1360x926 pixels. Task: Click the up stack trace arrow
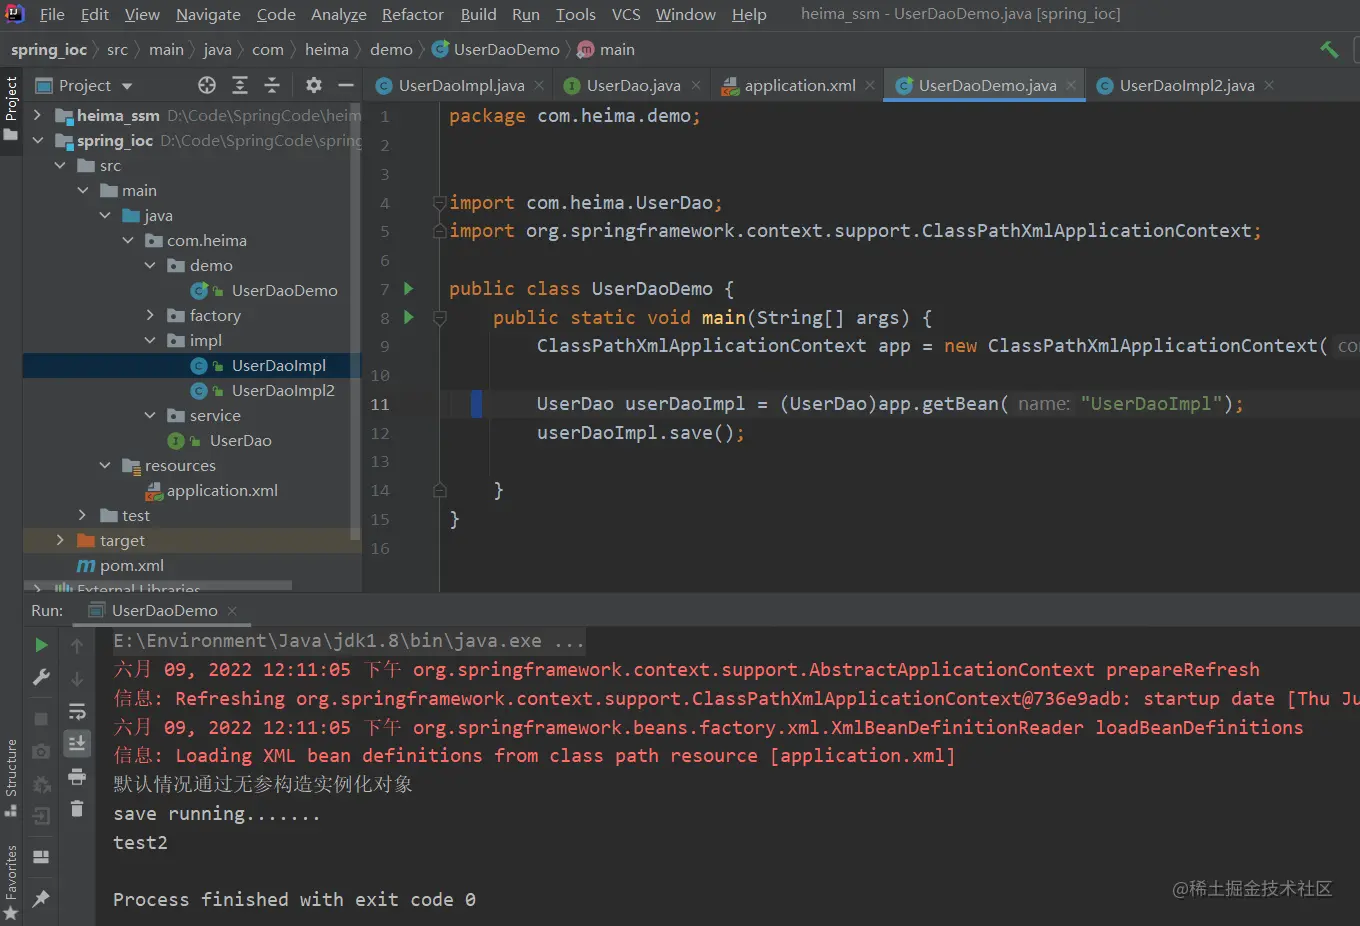77,646
